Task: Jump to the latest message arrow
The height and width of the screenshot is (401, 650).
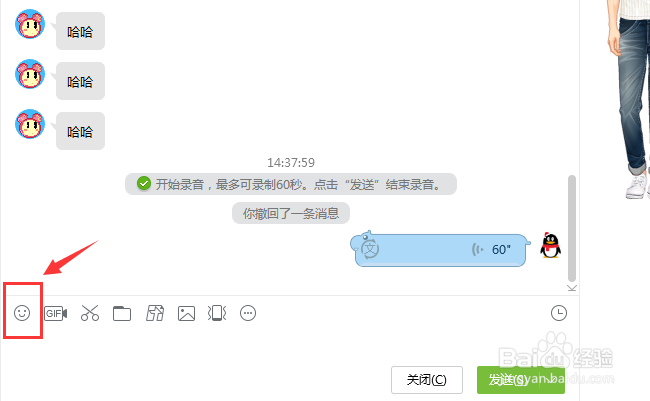Action: [572, 288]
